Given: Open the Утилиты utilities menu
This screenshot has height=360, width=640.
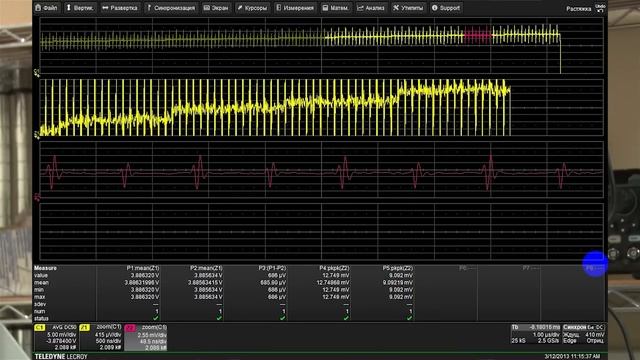Looking at the screenshot, I should click(408, 8).
